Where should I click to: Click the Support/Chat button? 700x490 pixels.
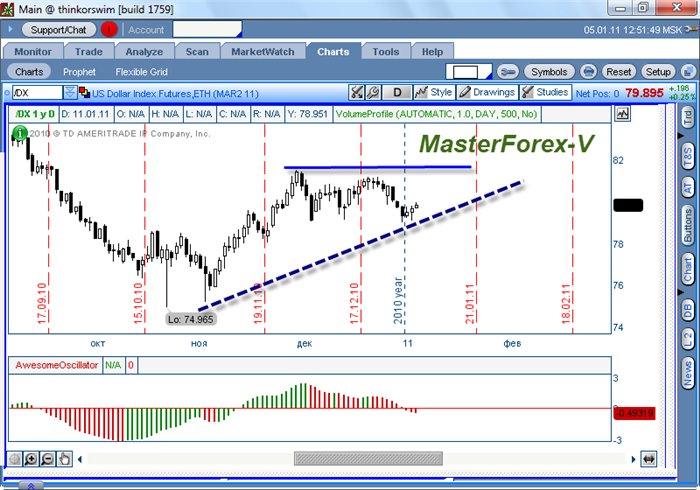pos(58,30)
